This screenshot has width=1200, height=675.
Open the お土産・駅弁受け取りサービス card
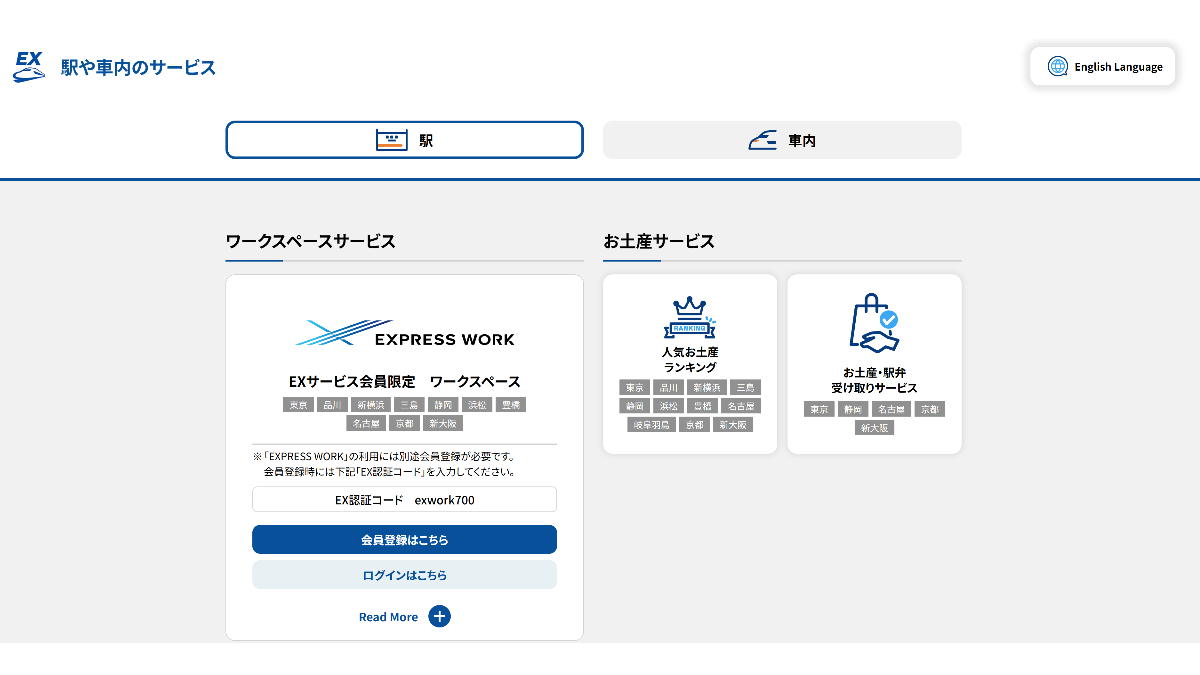click(874, 364)
